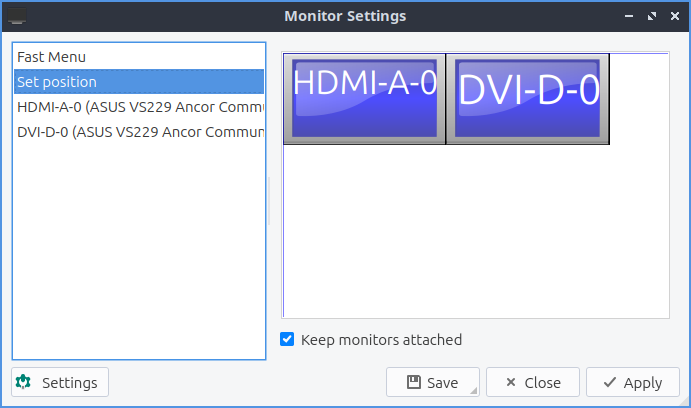The width and height of the screenshot is (691, 408).
Task: Select DVI-D-0 ASUS VS229 list entry
Action: (x=139, y=131)
